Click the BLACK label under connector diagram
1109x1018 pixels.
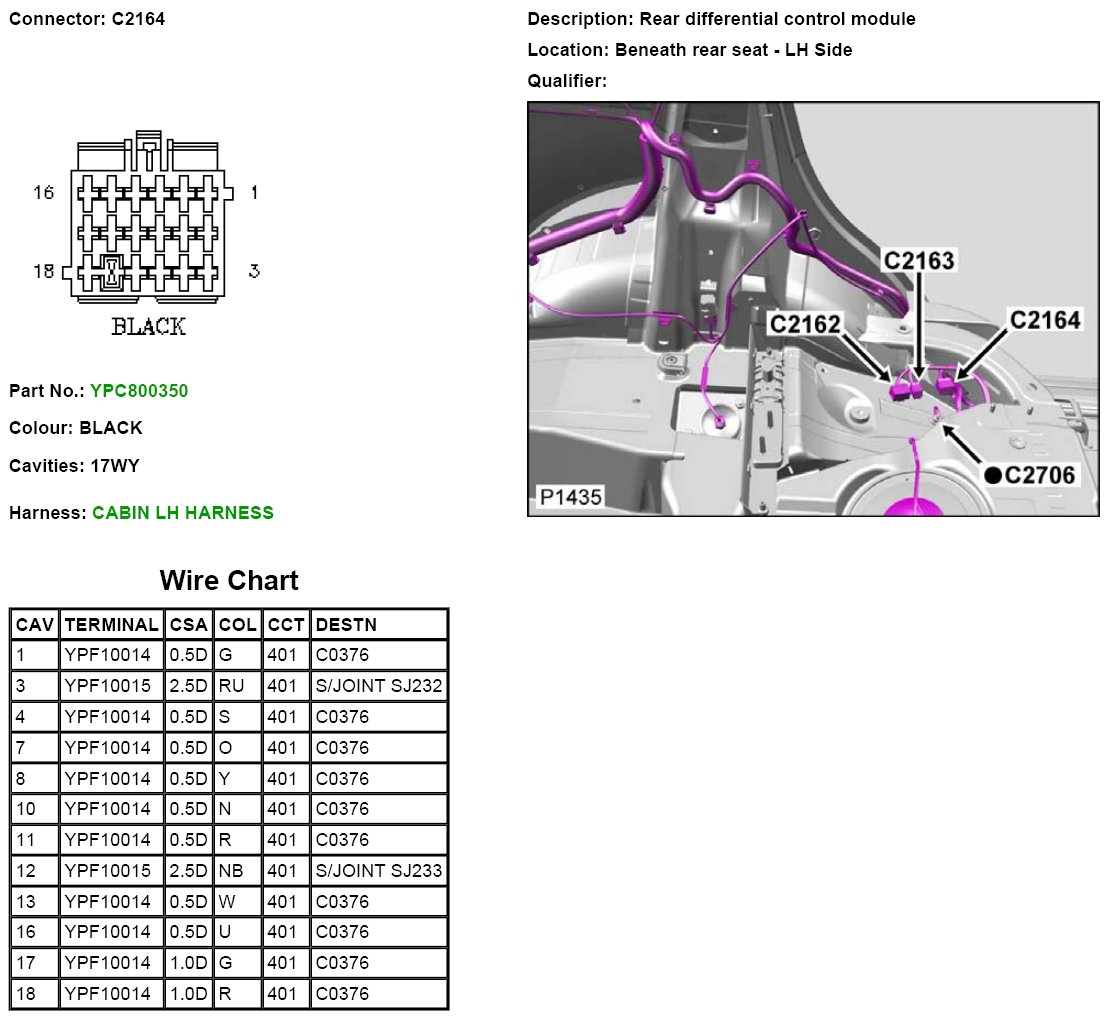(148, 327)
